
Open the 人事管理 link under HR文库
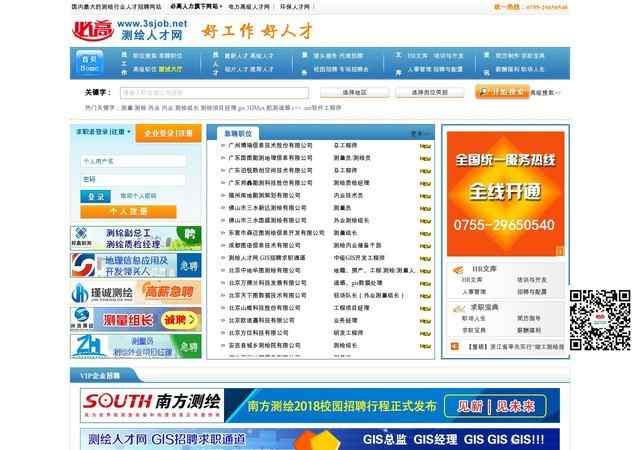[x=474, y=292]
